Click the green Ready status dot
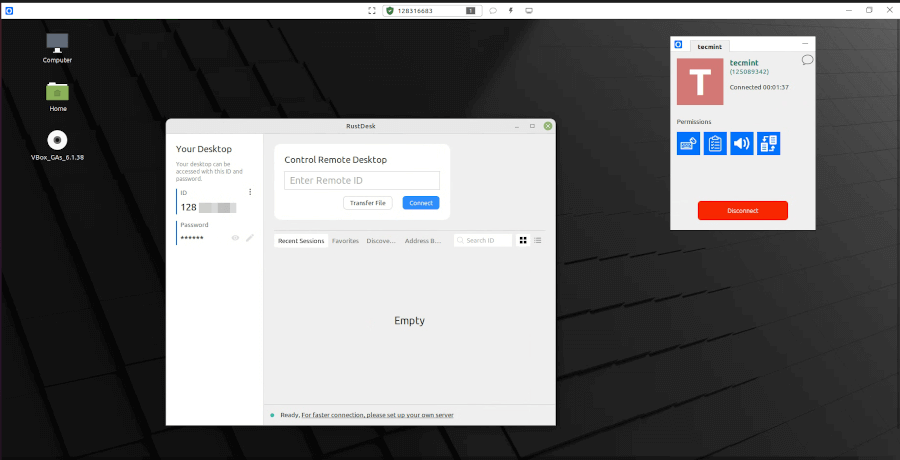 (272, 415)
